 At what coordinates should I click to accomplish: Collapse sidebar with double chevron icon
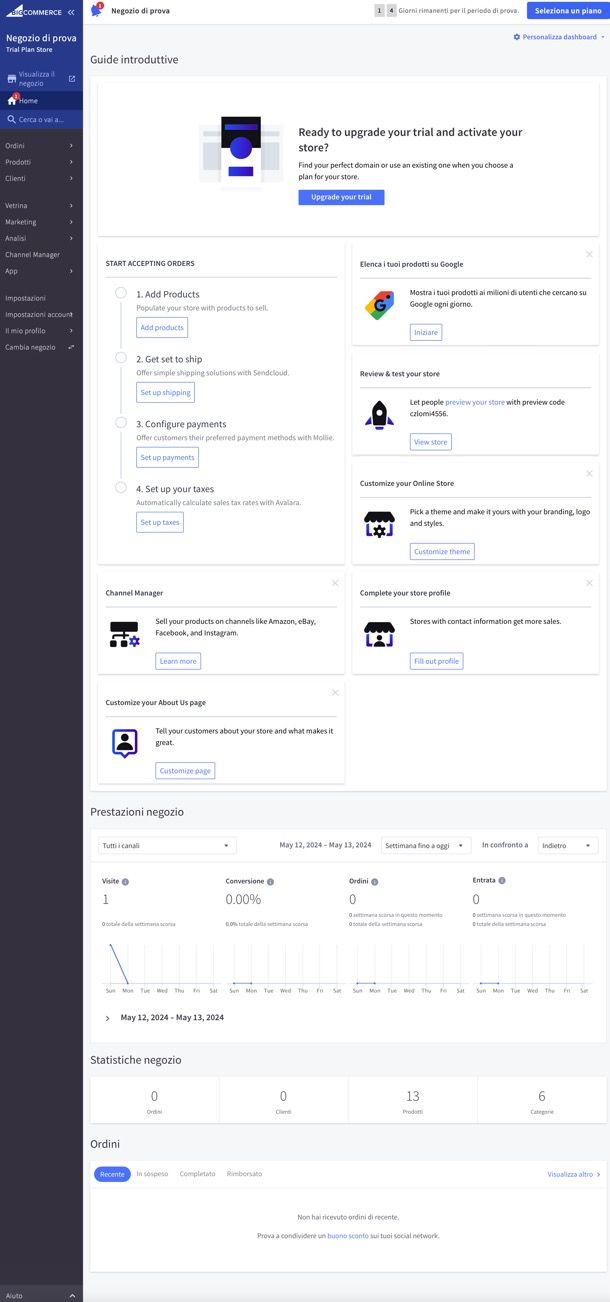click(71, 12)
